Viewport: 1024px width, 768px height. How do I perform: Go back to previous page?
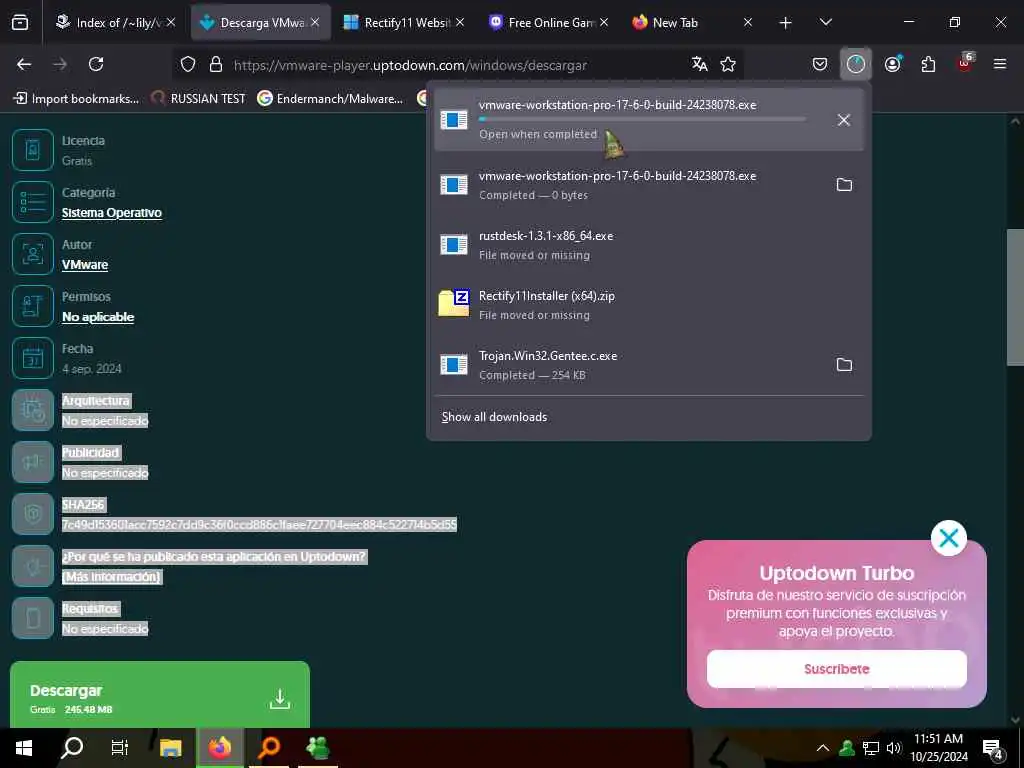click(24, 64)
